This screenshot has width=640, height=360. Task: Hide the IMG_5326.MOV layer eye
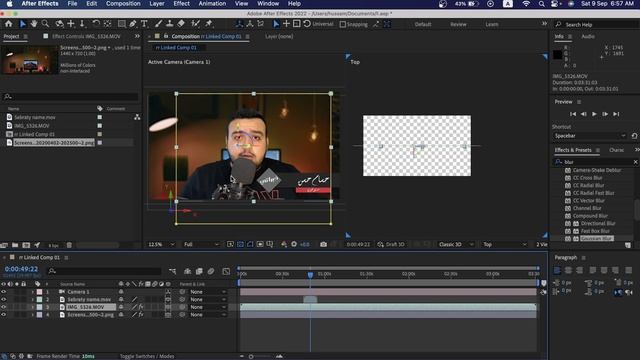4,307
